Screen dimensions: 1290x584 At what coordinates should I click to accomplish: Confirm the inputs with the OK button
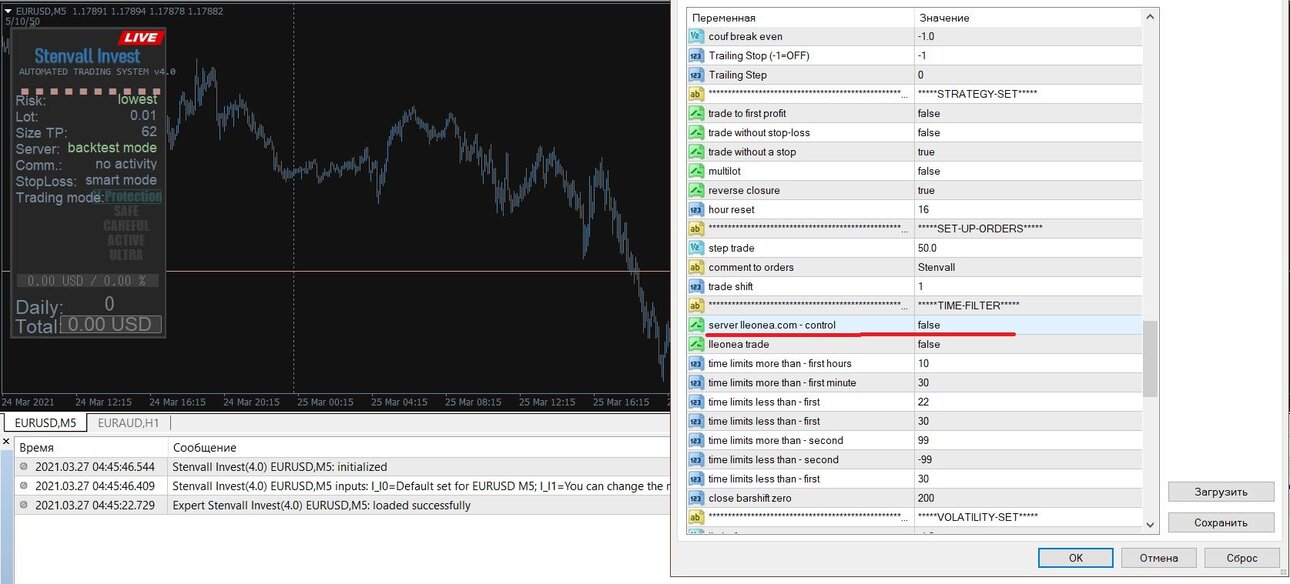point(1075,558)
